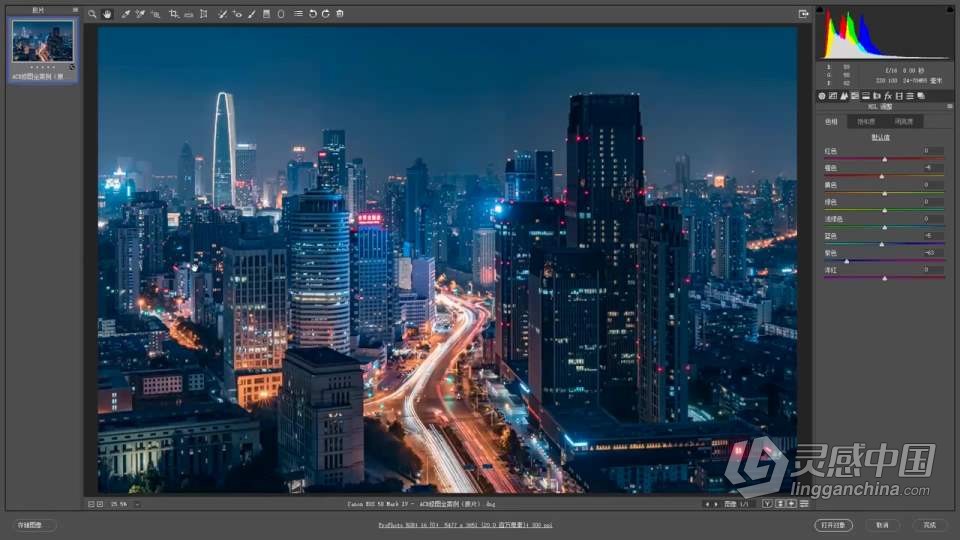960x540 pixels.
Task: Swap before and after settings
Action: point(780,504)
